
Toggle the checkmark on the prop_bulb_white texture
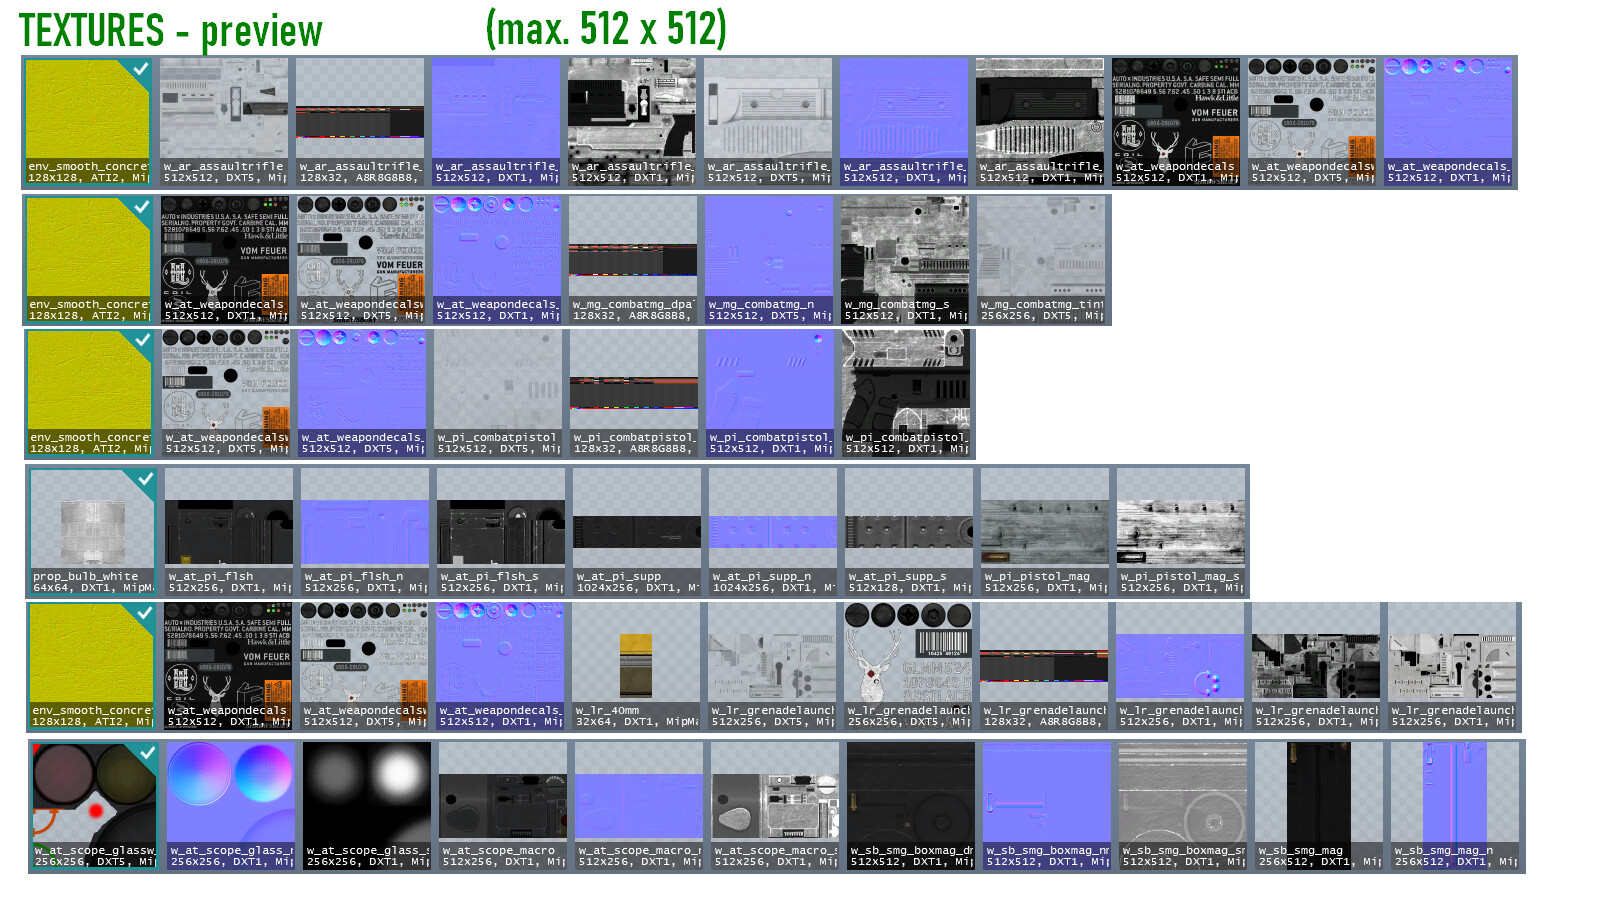(x=145, y=479)
